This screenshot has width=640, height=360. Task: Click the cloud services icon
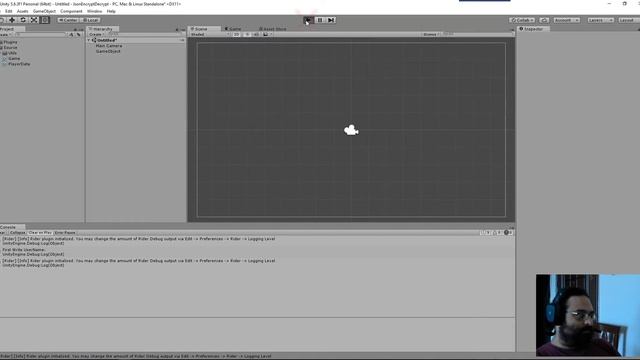pos(544,20)
